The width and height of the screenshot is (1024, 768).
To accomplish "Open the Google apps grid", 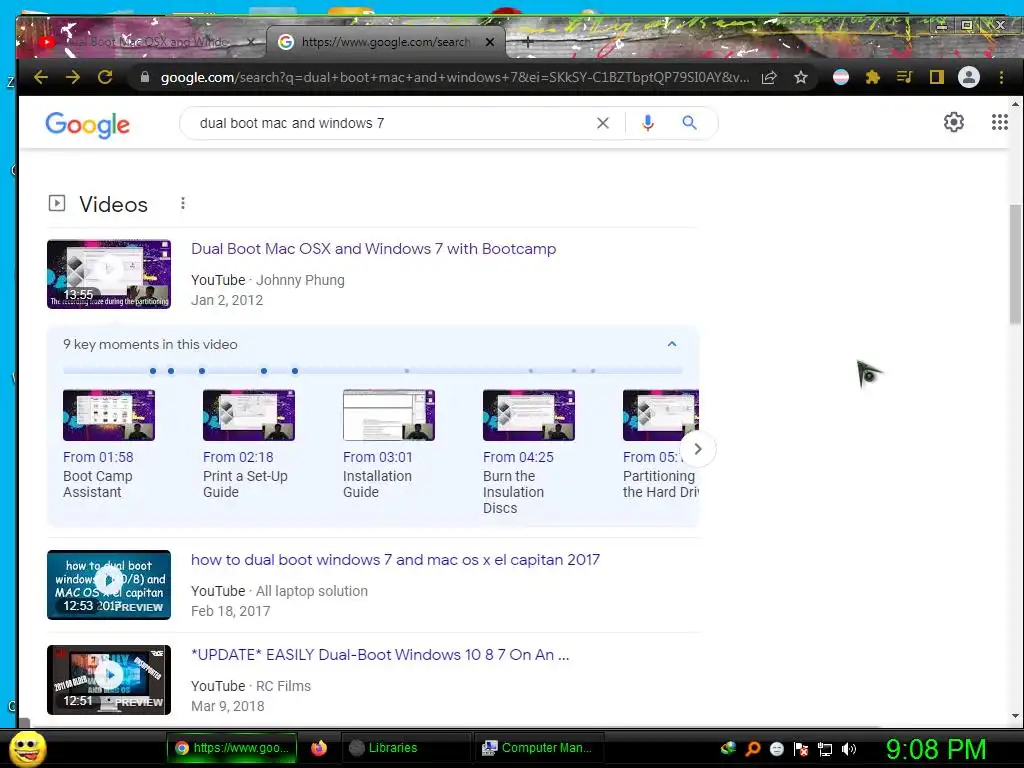I will [x=999, y=122].
